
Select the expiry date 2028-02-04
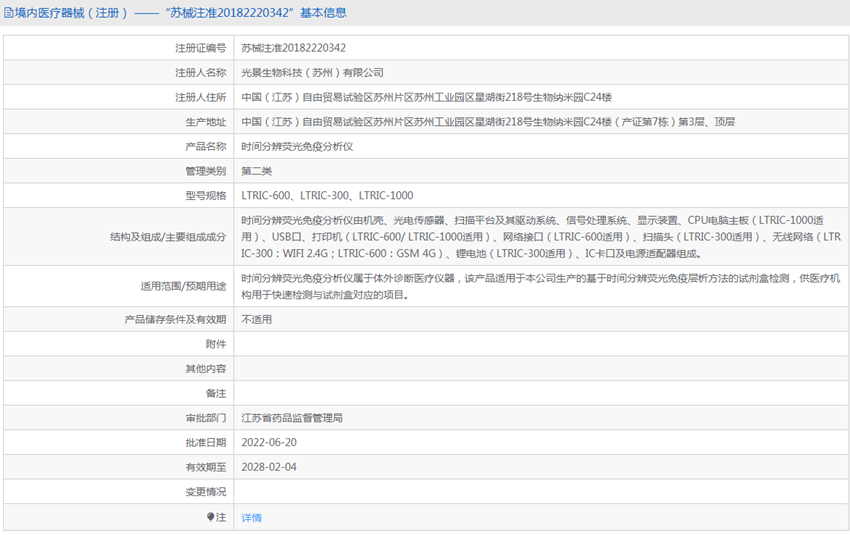(269, 467)
